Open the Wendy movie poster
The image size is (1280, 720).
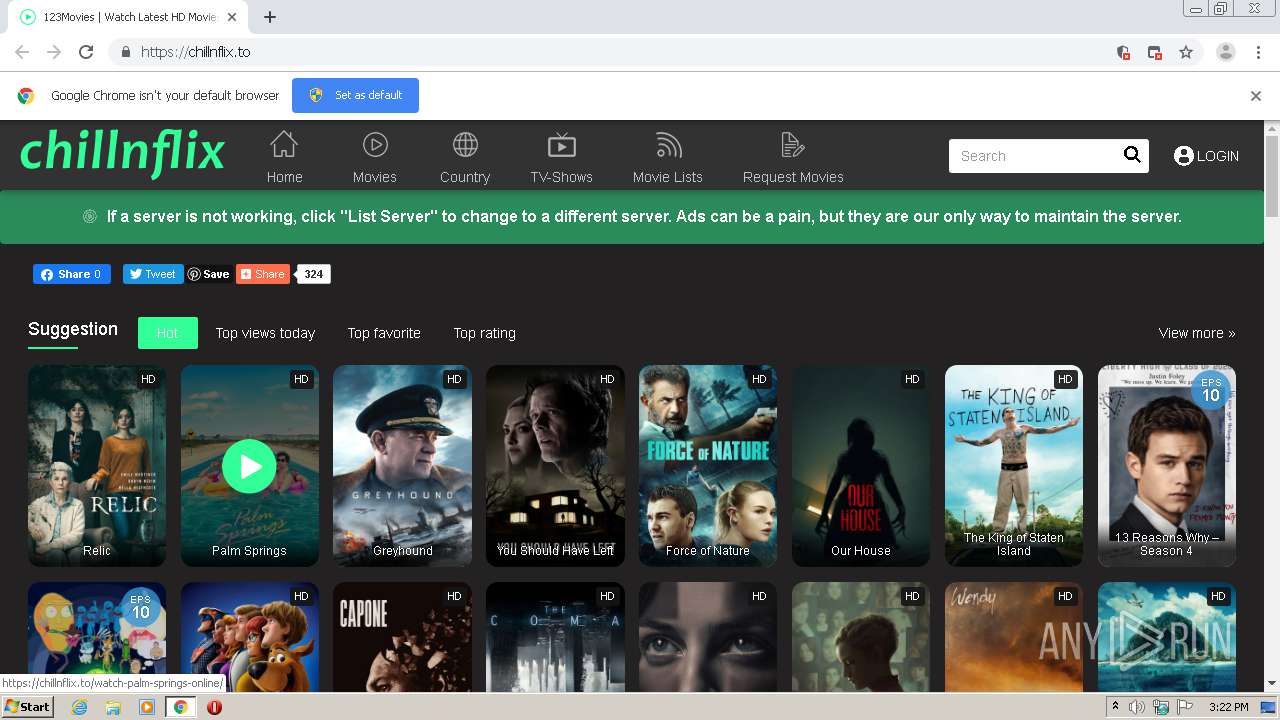1014,636
